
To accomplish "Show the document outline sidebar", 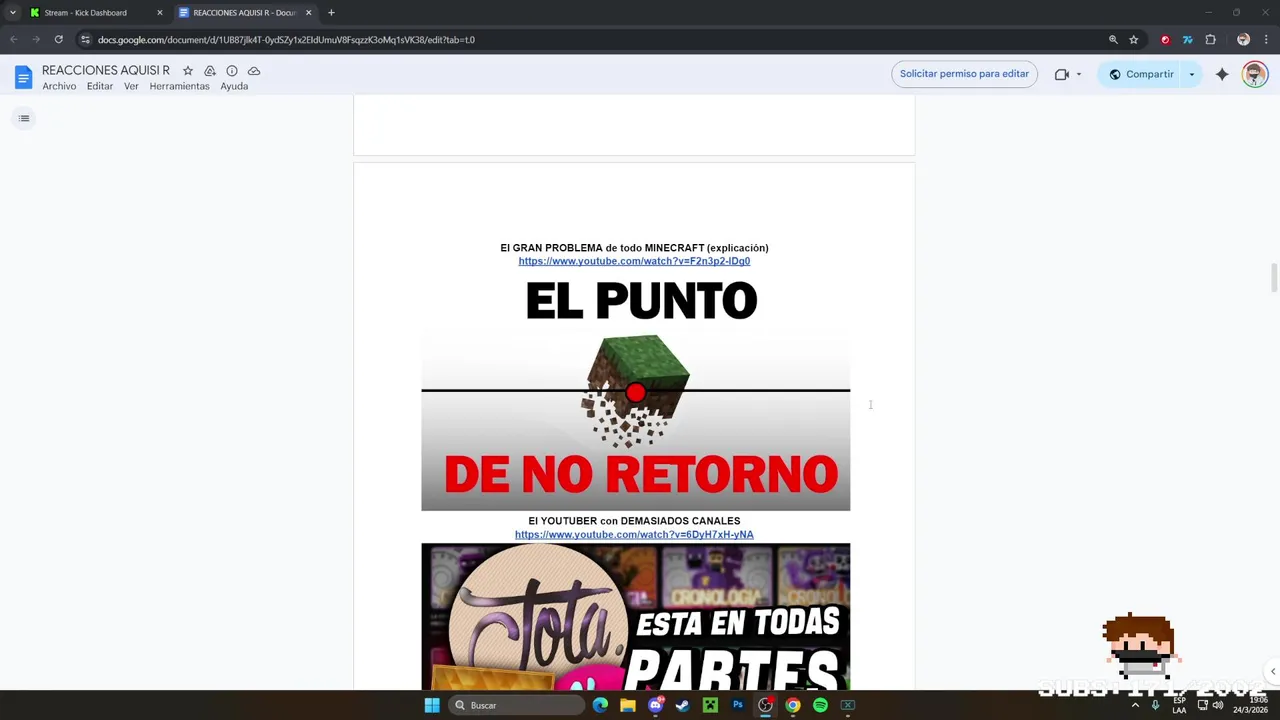I will [x=24, y=118].
